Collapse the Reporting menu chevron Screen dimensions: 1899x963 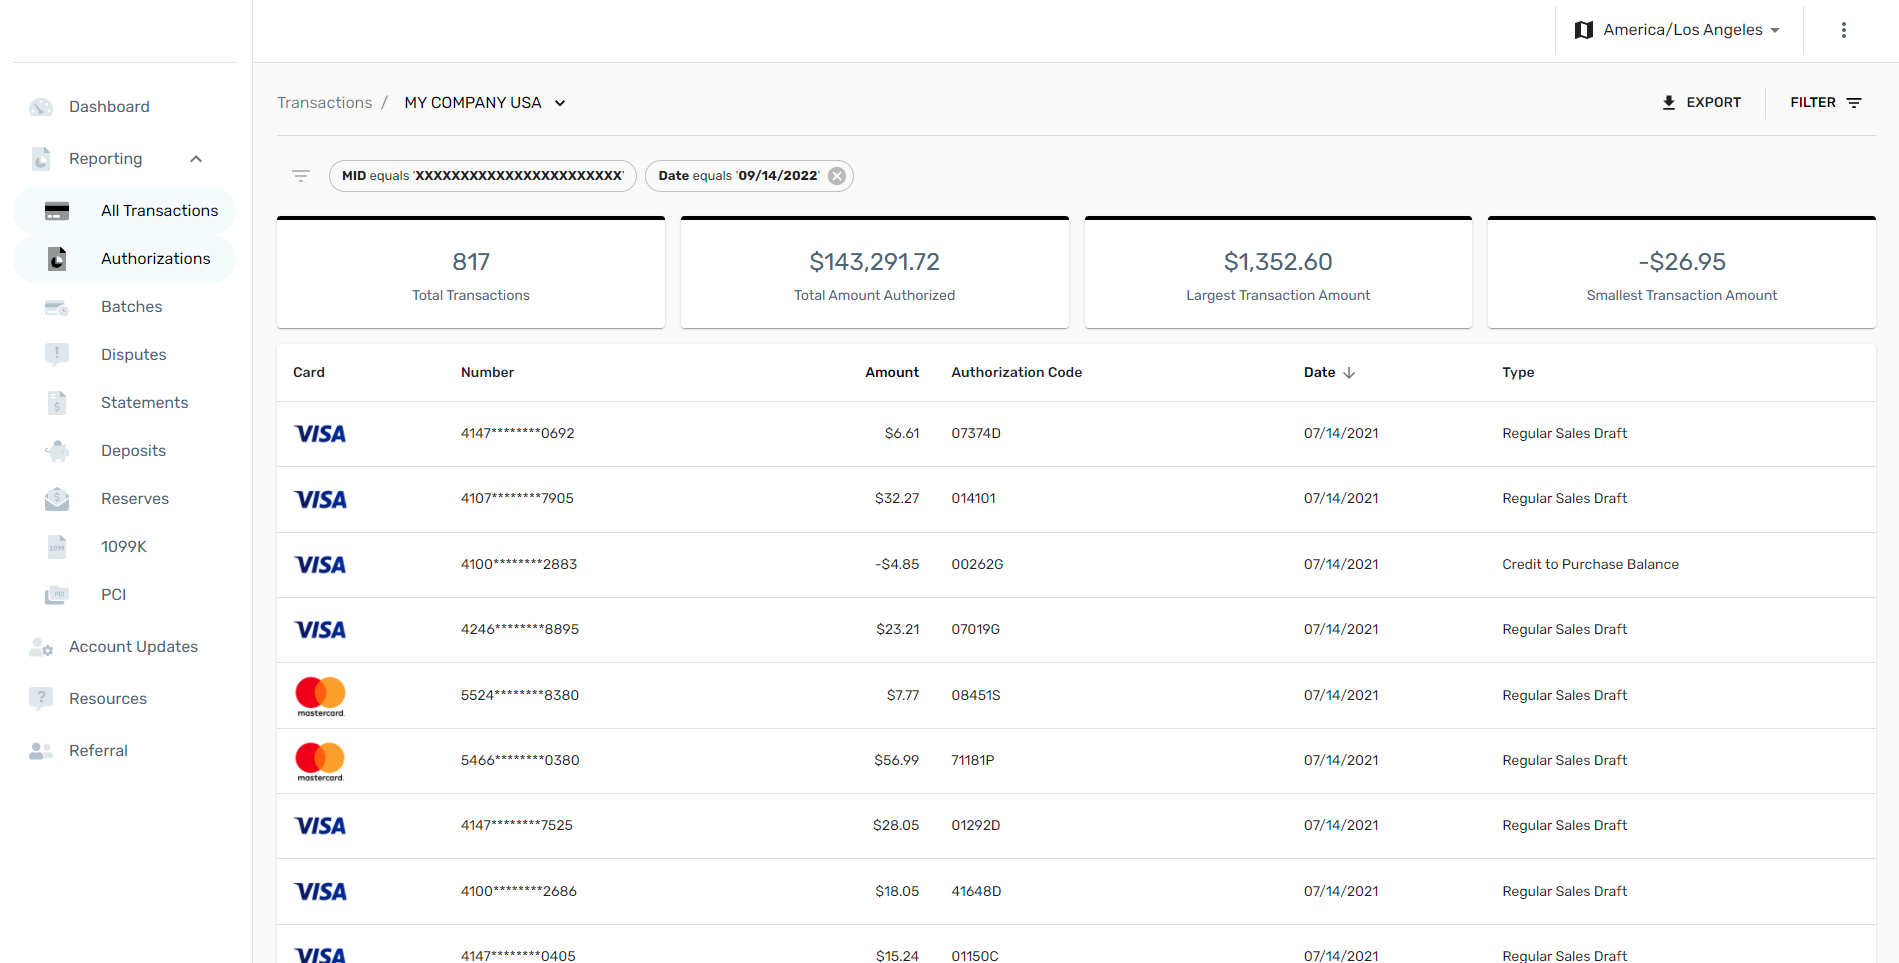coord(196,159)
